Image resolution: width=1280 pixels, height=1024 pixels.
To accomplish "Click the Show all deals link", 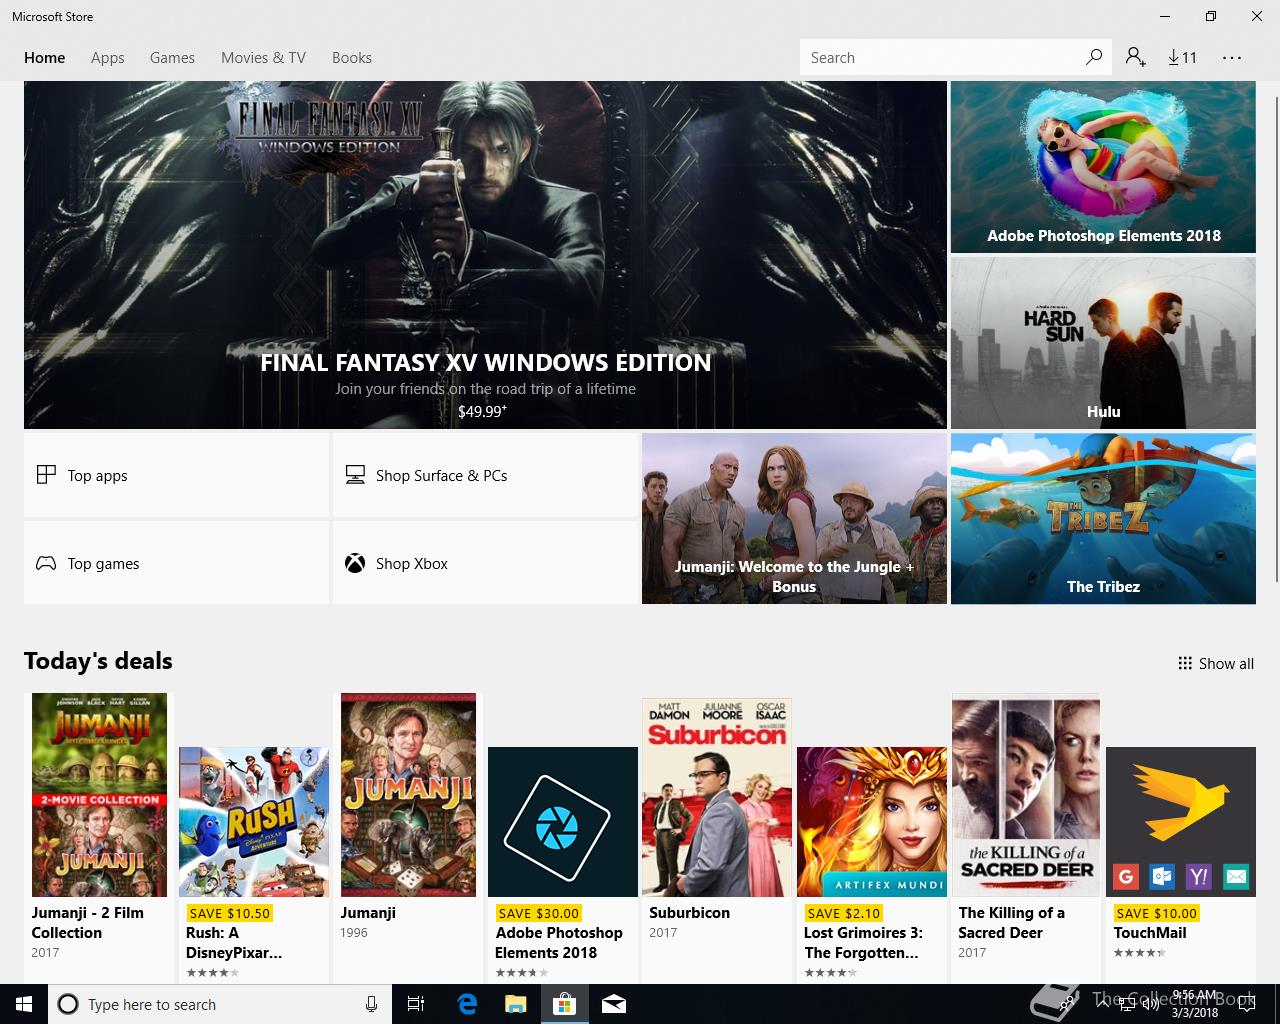I will coord(1216,663).
